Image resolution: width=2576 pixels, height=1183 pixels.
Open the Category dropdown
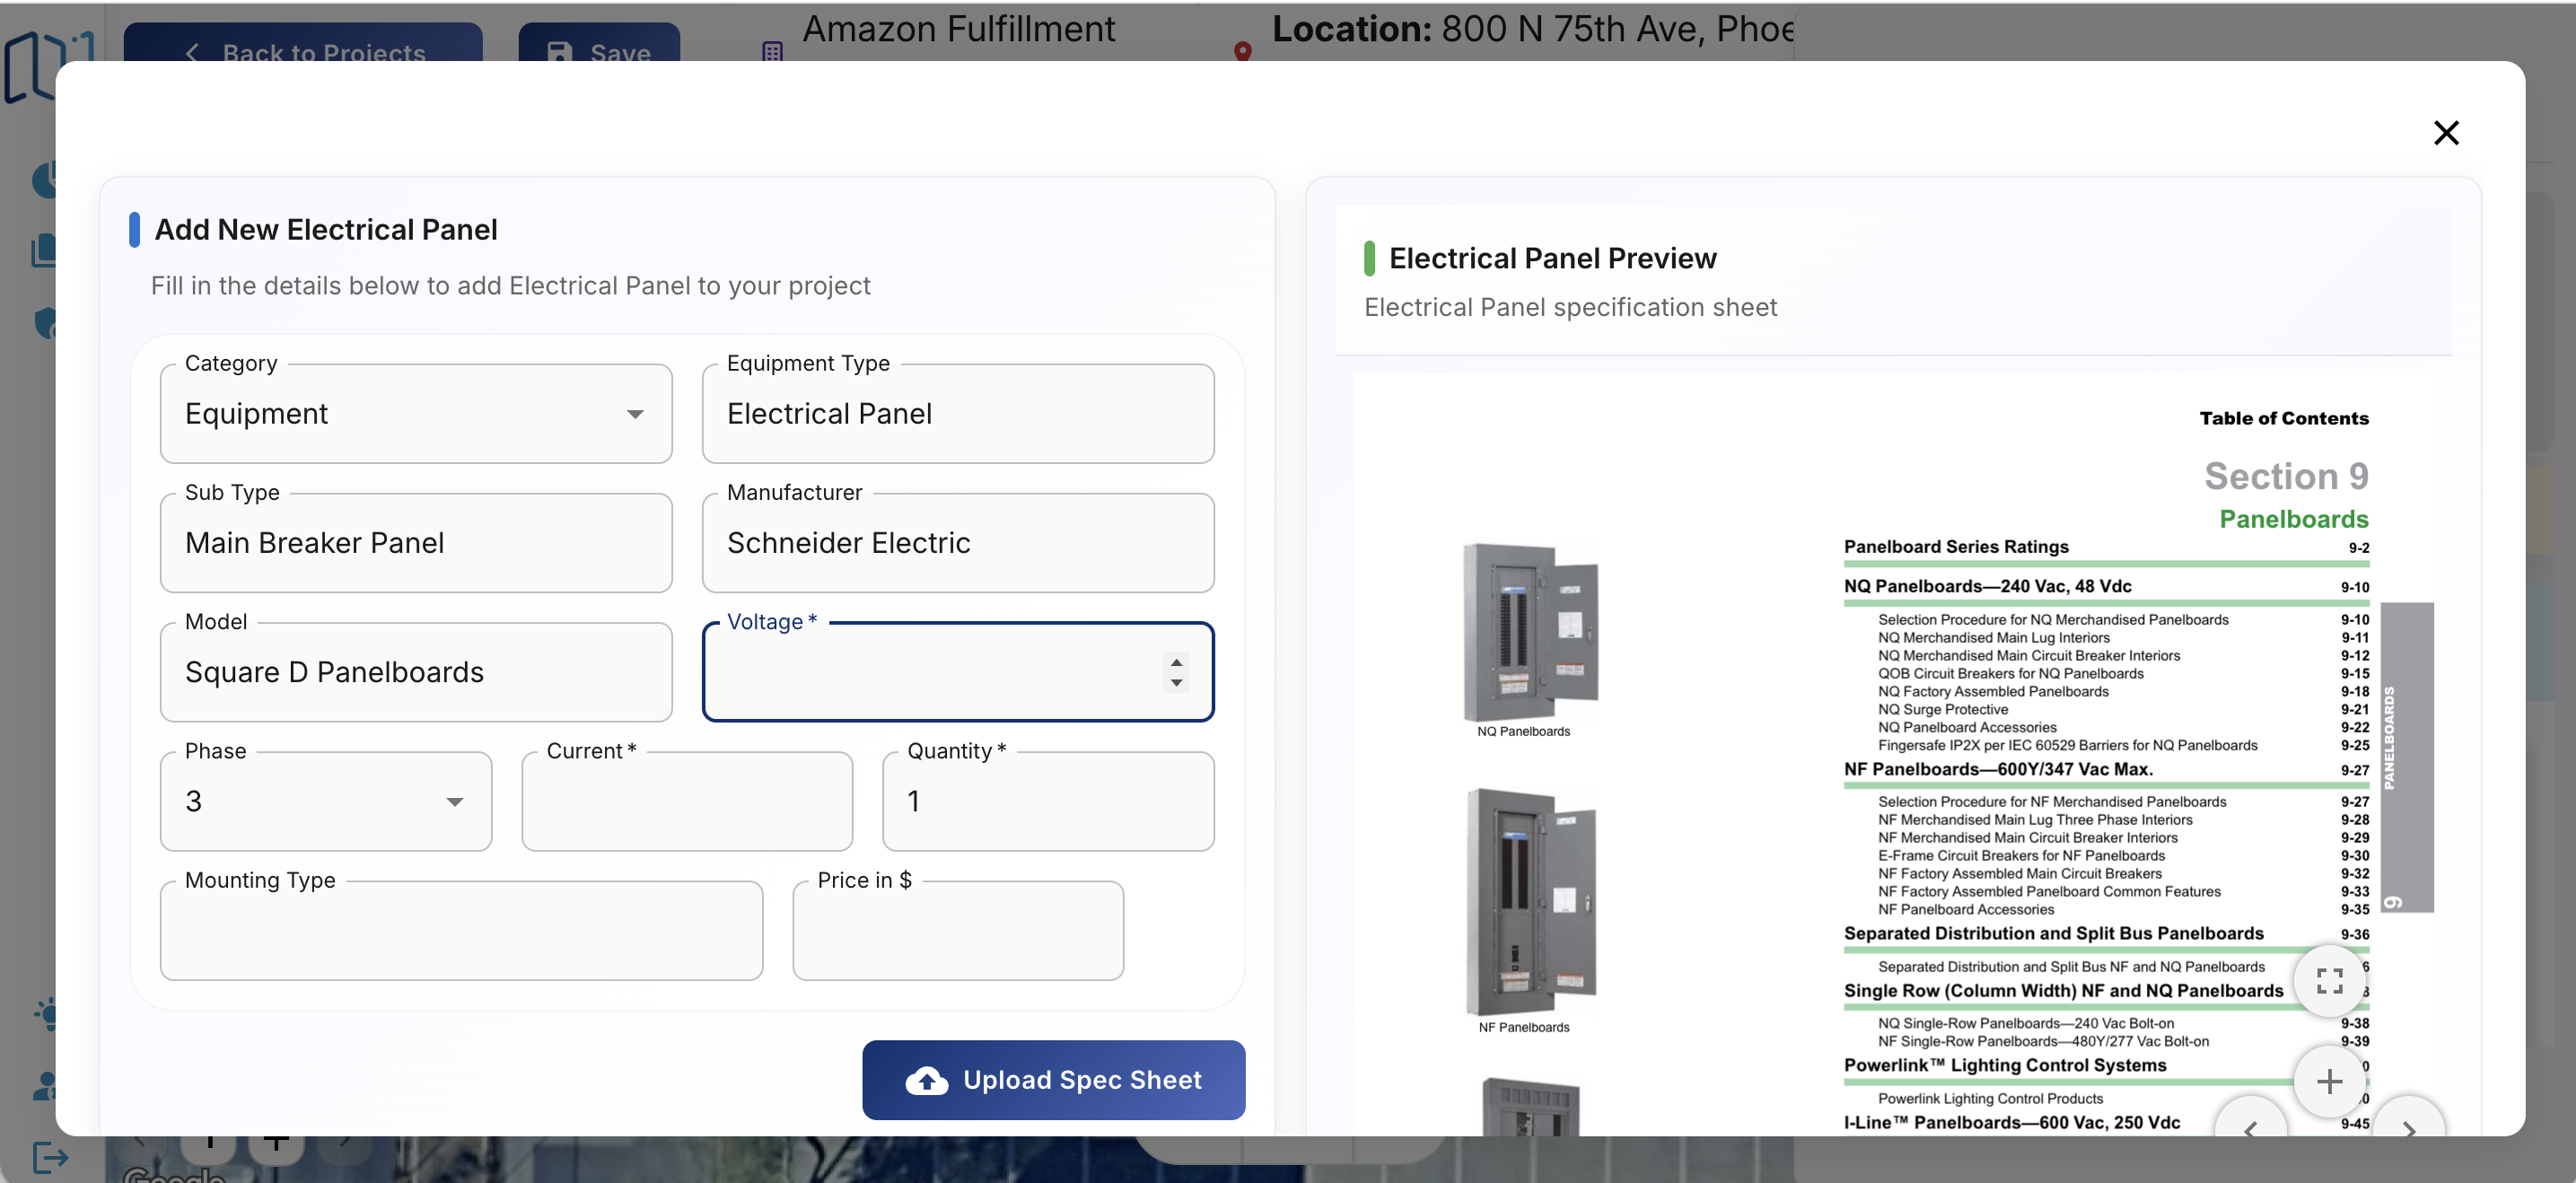pyautogui.click(x=416, y=414)
